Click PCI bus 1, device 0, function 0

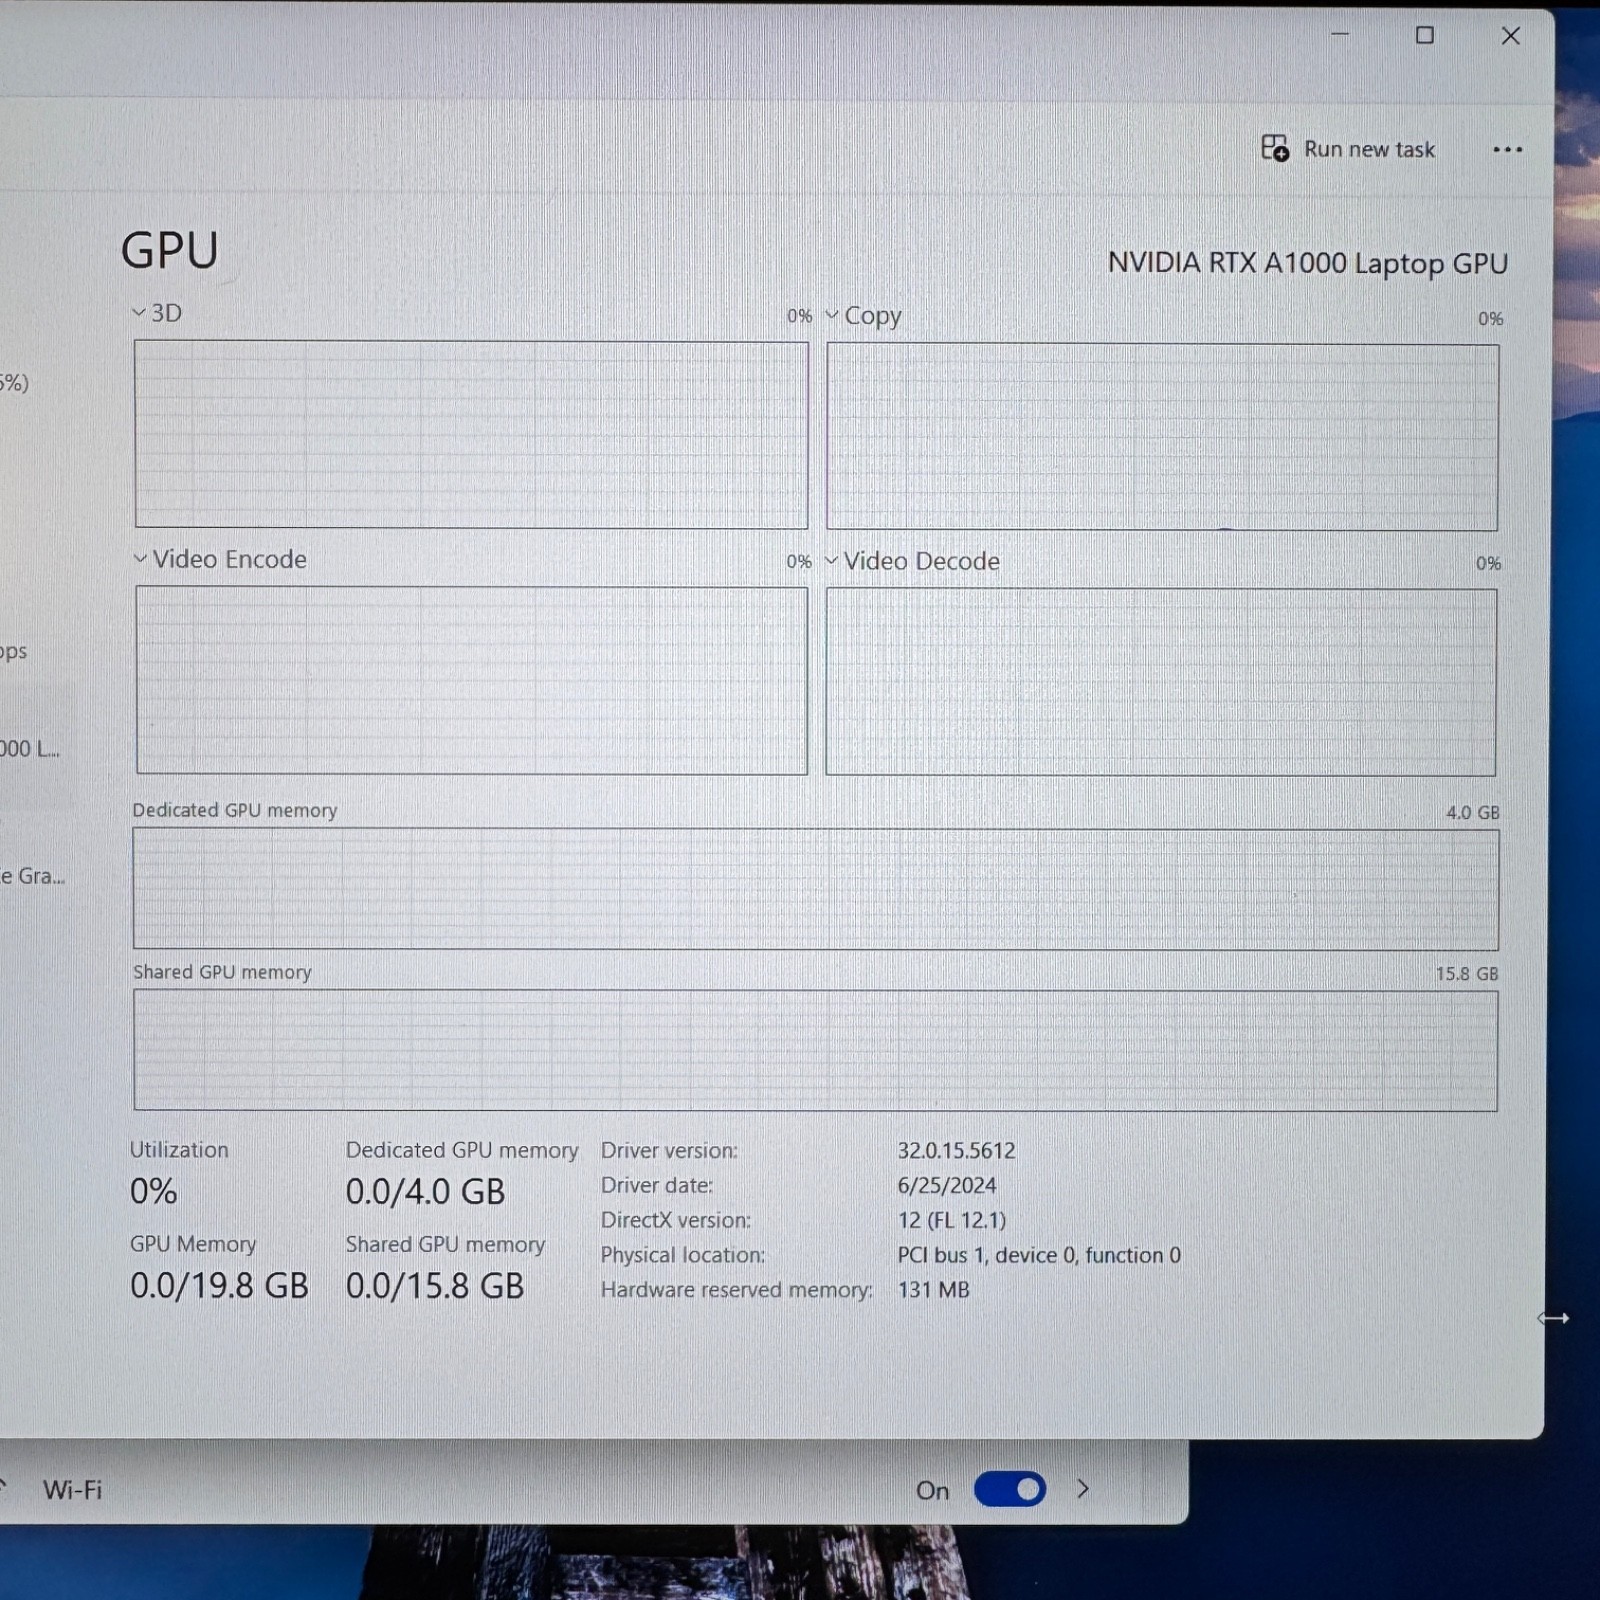[1039, 1255]
